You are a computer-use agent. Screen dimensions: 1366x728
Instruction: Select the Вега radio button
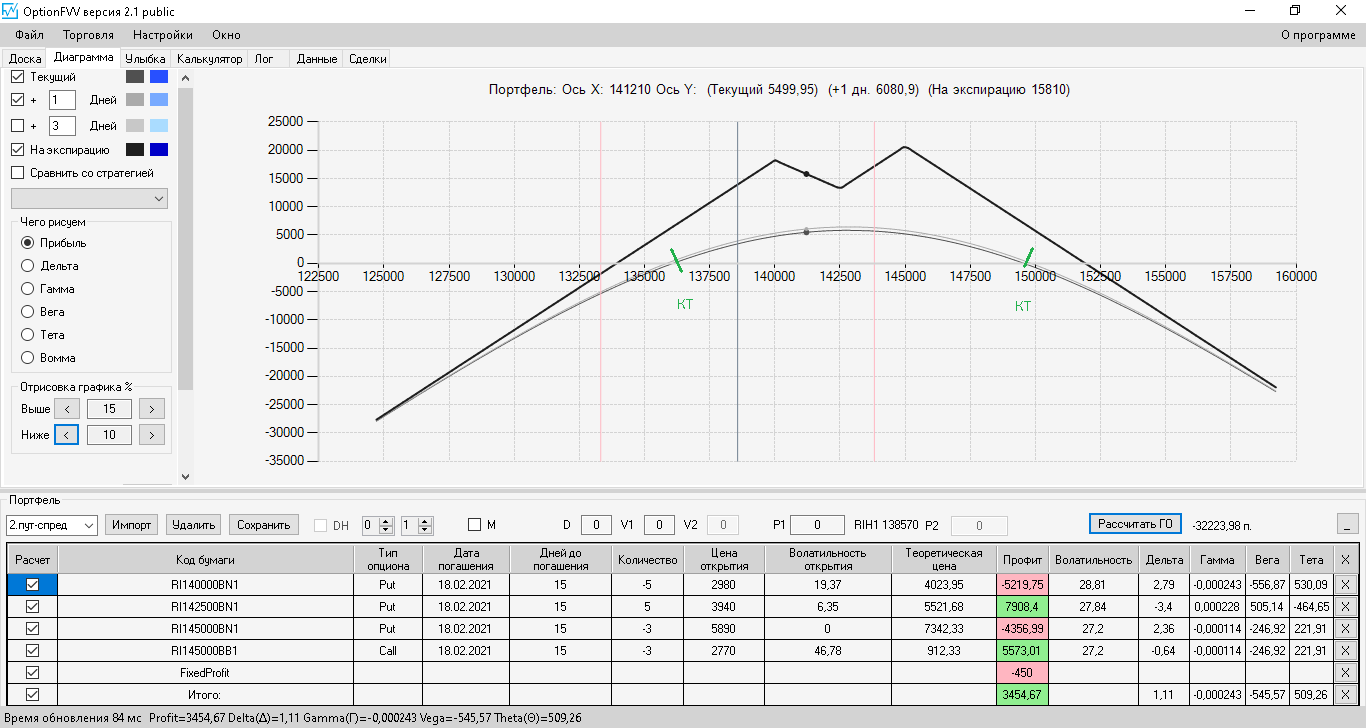click(28, 312)
